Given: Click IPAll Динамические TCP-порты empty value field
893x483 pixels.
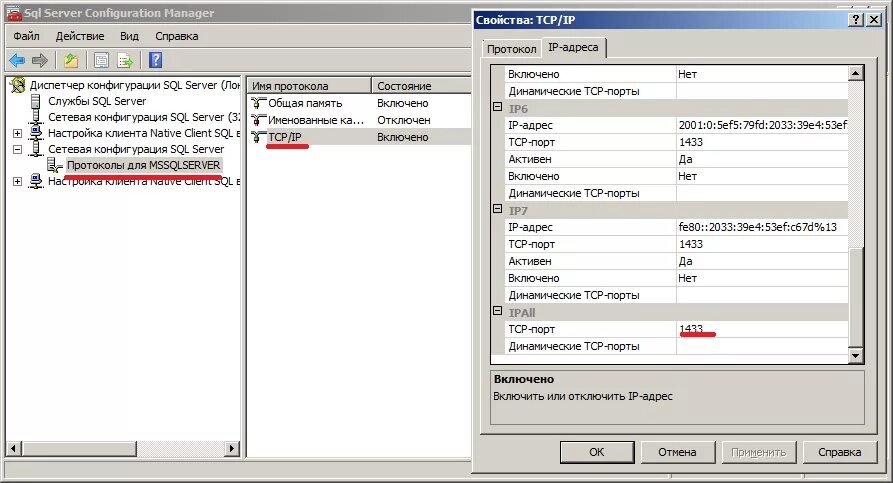Looking at the screenshot, I should point(762,346).
